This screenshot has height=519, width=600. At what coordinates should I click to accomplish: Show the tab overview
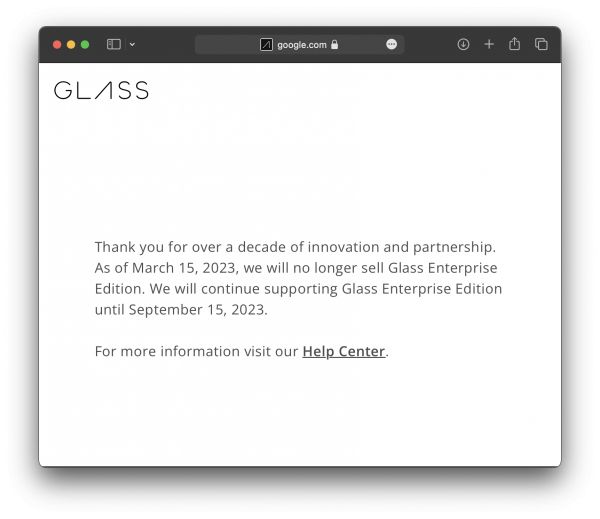[x=541, y=44]
